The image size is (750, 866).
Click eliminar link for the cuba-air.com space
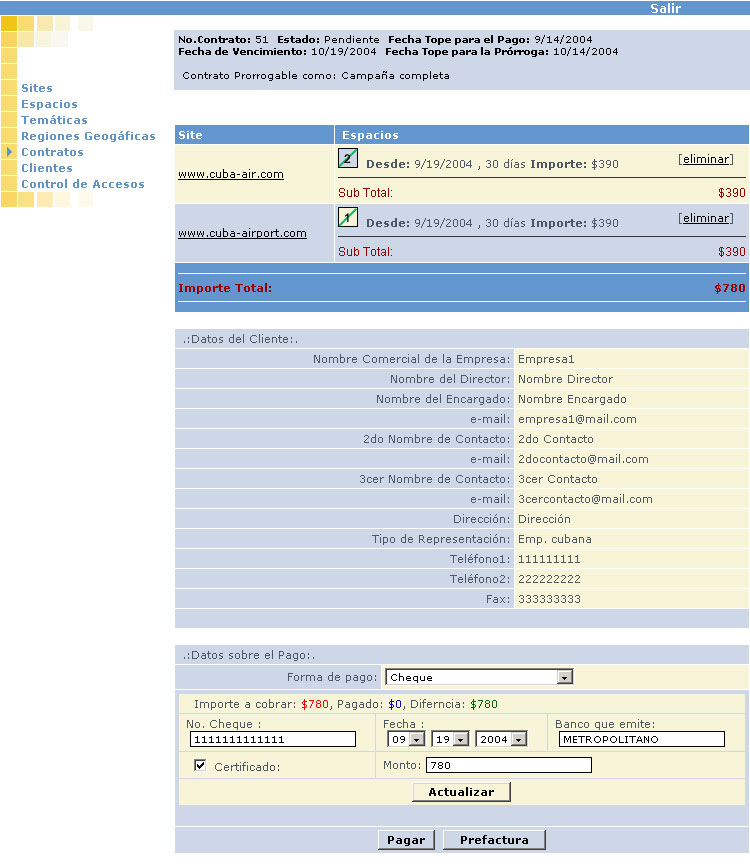pyautogui.click(x=705, y=159)
